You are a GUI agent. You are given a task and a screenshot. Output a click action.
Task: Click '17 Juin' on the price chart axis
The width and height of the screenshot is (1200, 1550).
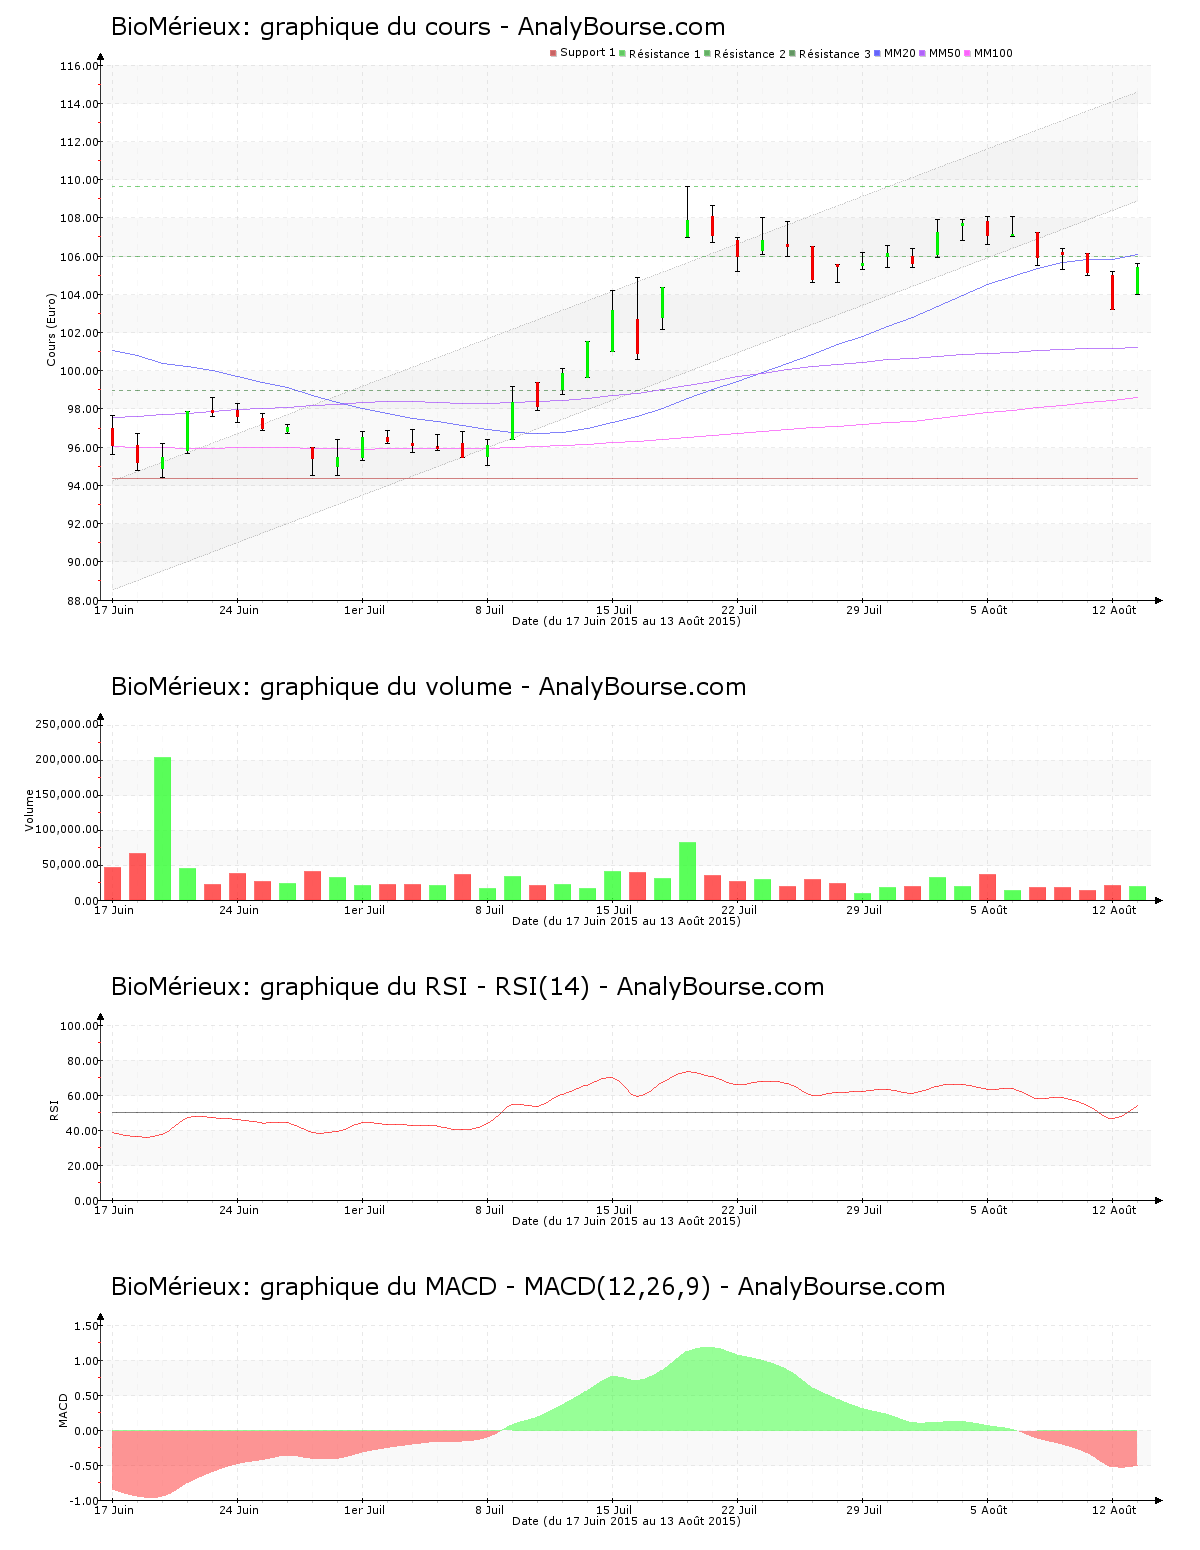coord(114,610)
